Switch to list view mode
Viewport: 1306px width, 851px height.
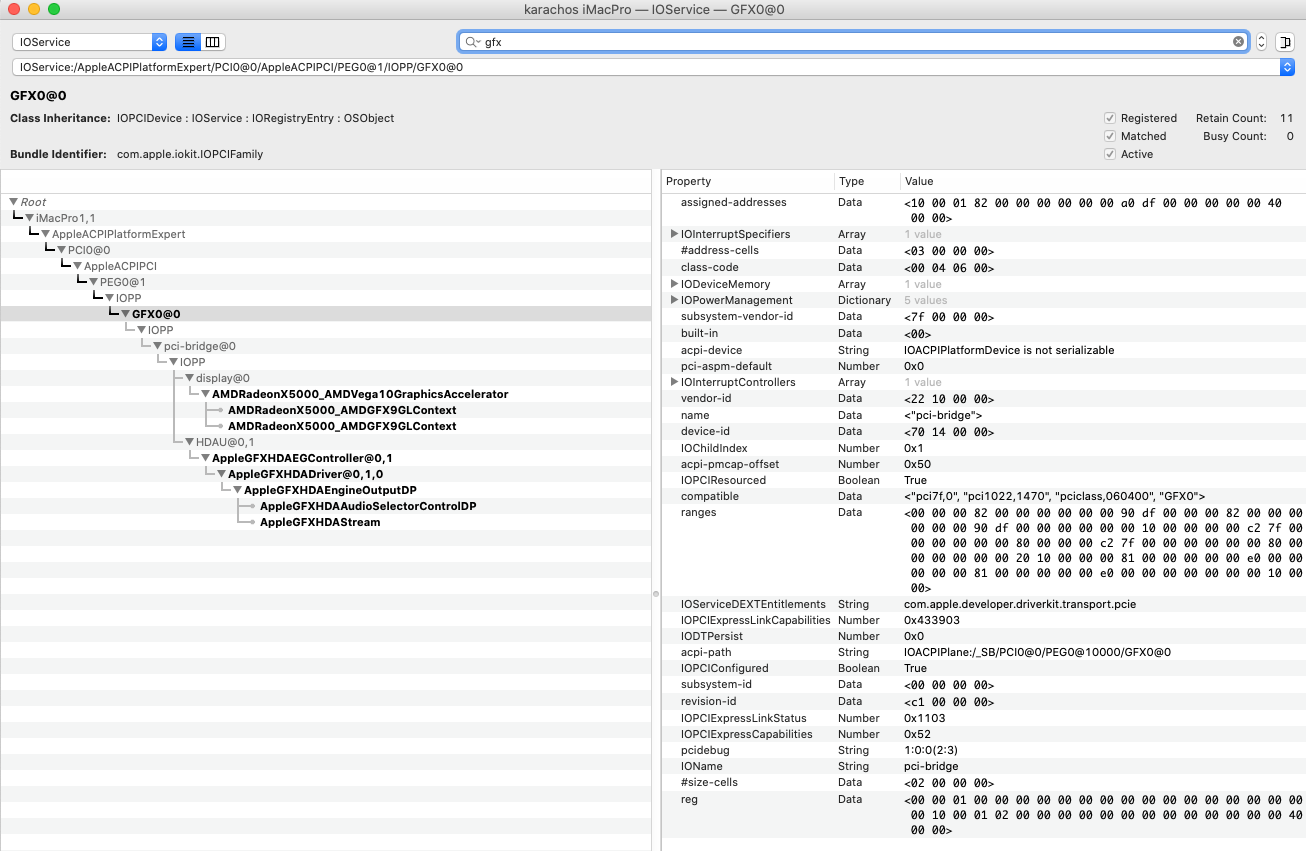[188, 42]
